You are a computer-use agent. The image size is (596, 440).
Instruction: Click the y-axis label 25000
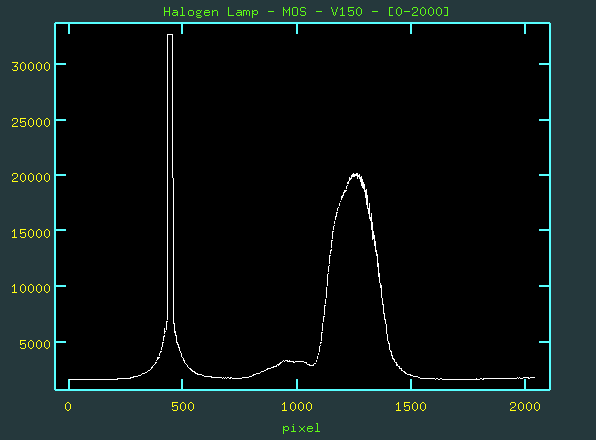31,123
